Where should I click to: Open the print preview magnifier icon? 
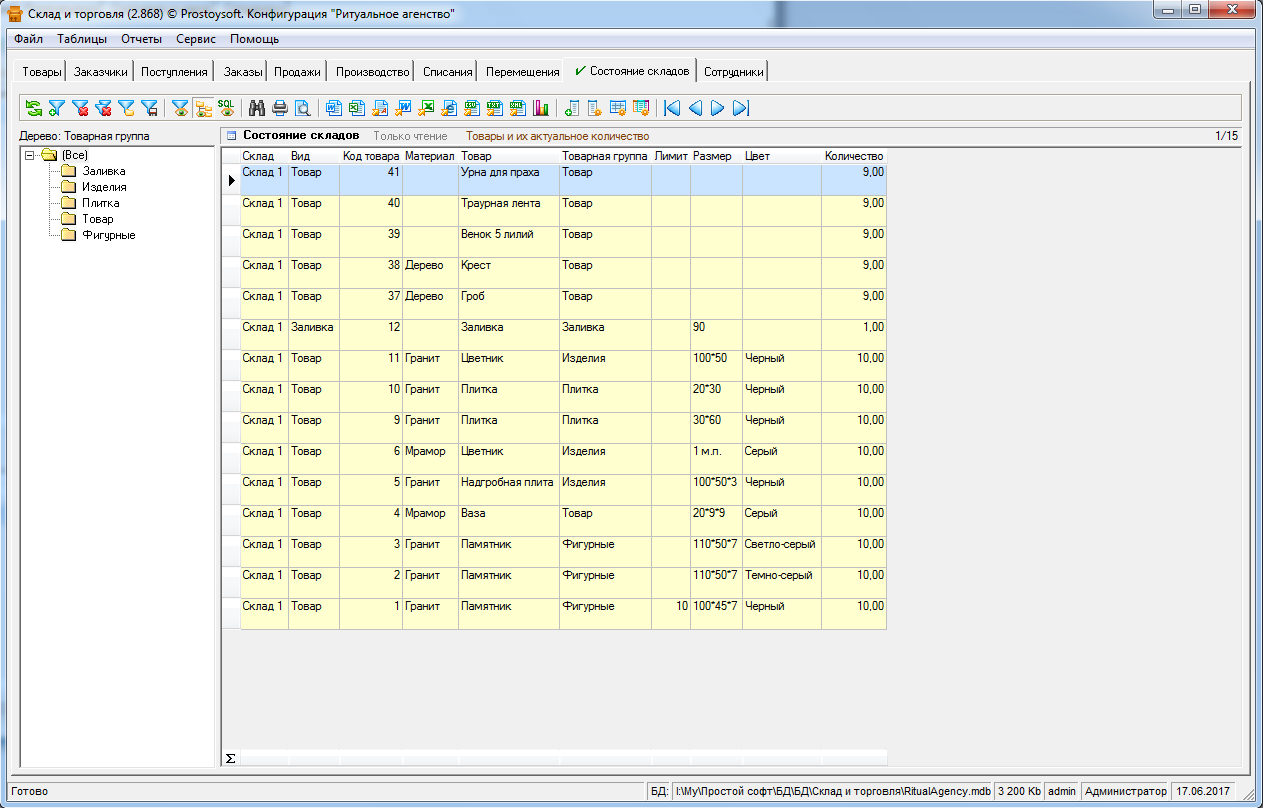(x=302, y=108)
